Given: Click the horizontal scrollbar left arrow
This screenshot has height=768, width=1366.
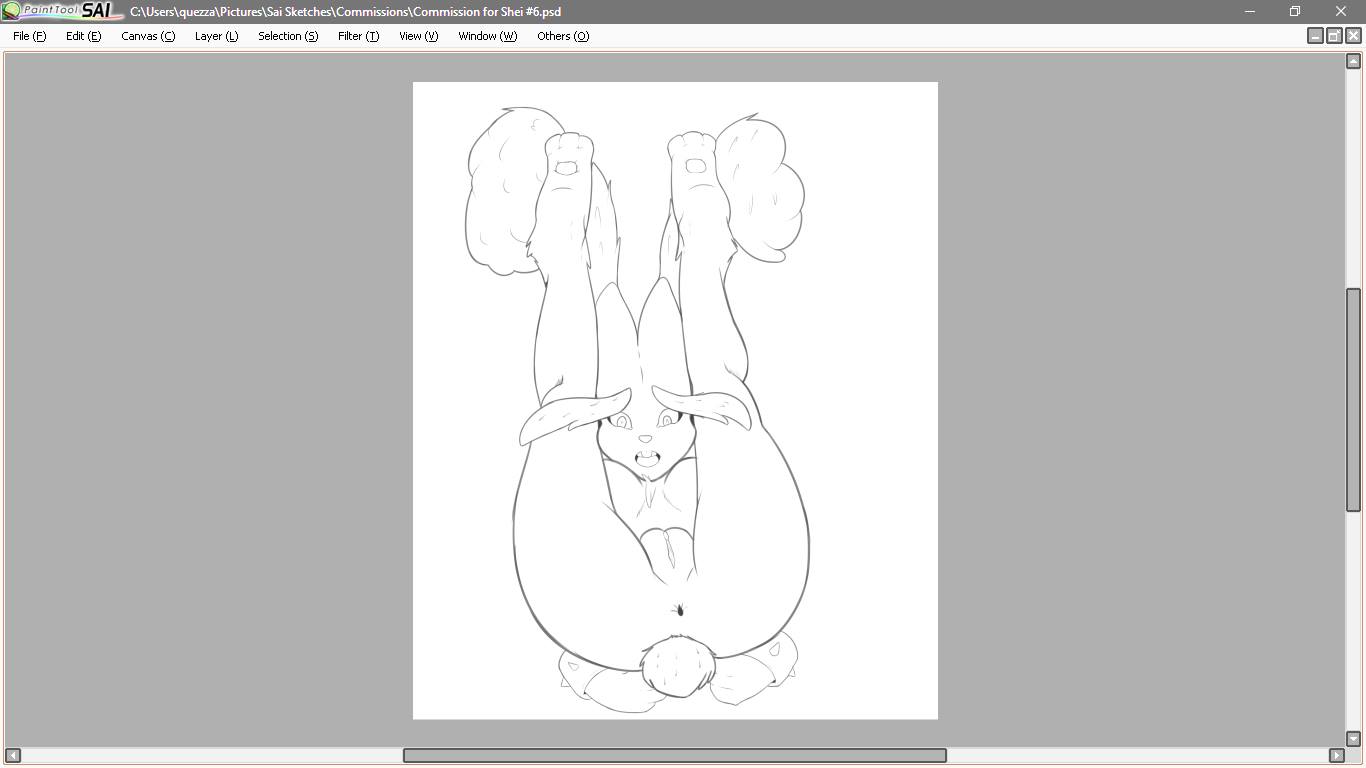Looking at the screenshot, I should [13, 755].
